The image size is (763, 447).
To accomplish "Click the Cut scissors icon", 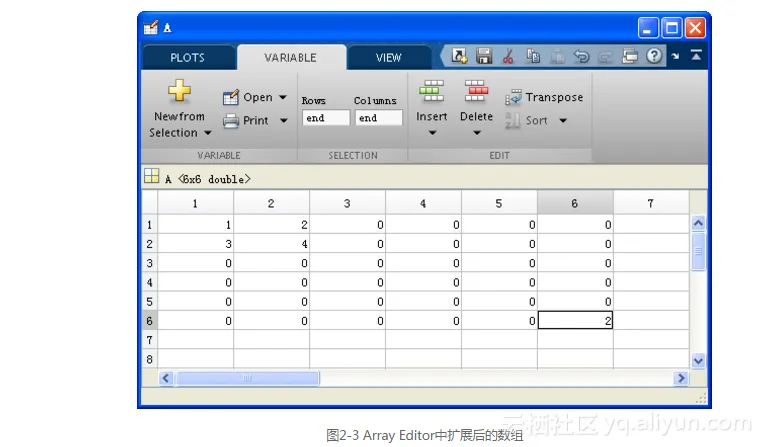I will click(508, 56).
